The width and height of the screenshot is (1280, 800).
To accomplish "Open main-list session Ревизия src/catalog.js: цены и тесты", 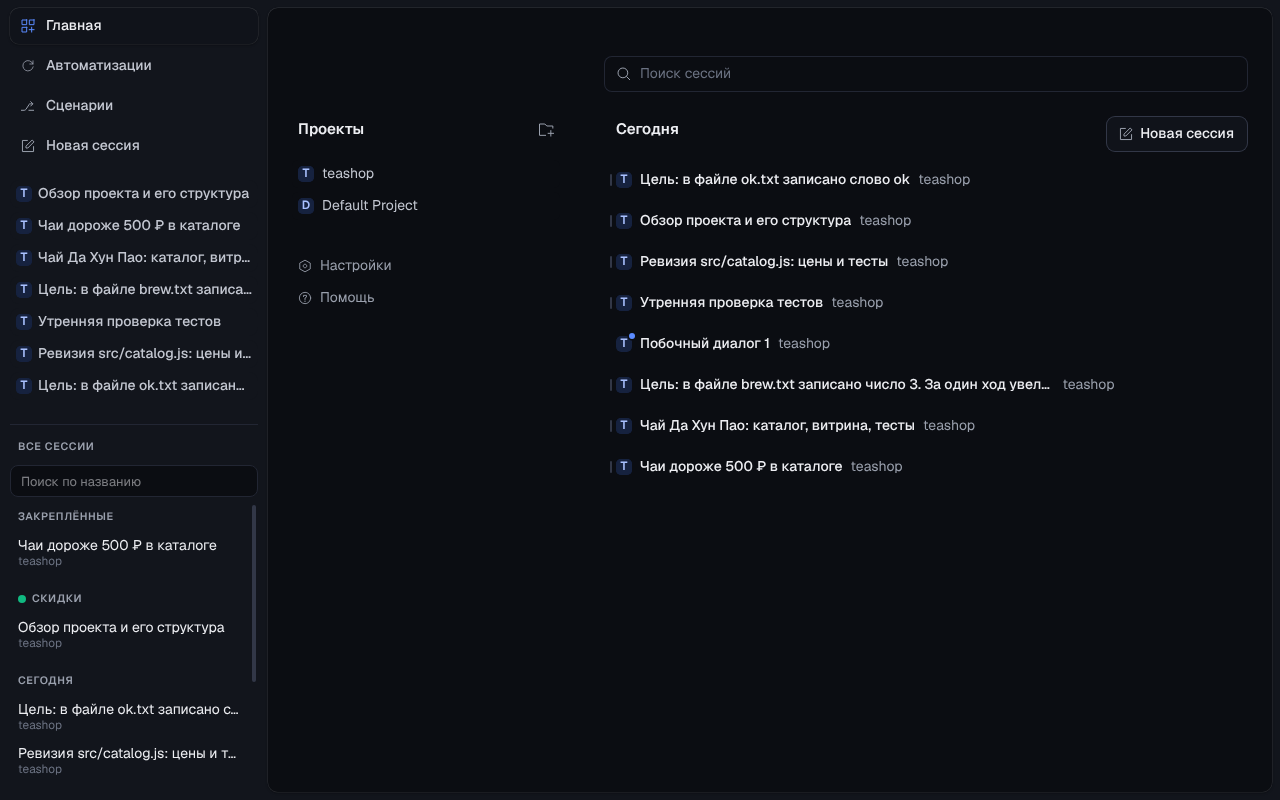I will [764, 262].
